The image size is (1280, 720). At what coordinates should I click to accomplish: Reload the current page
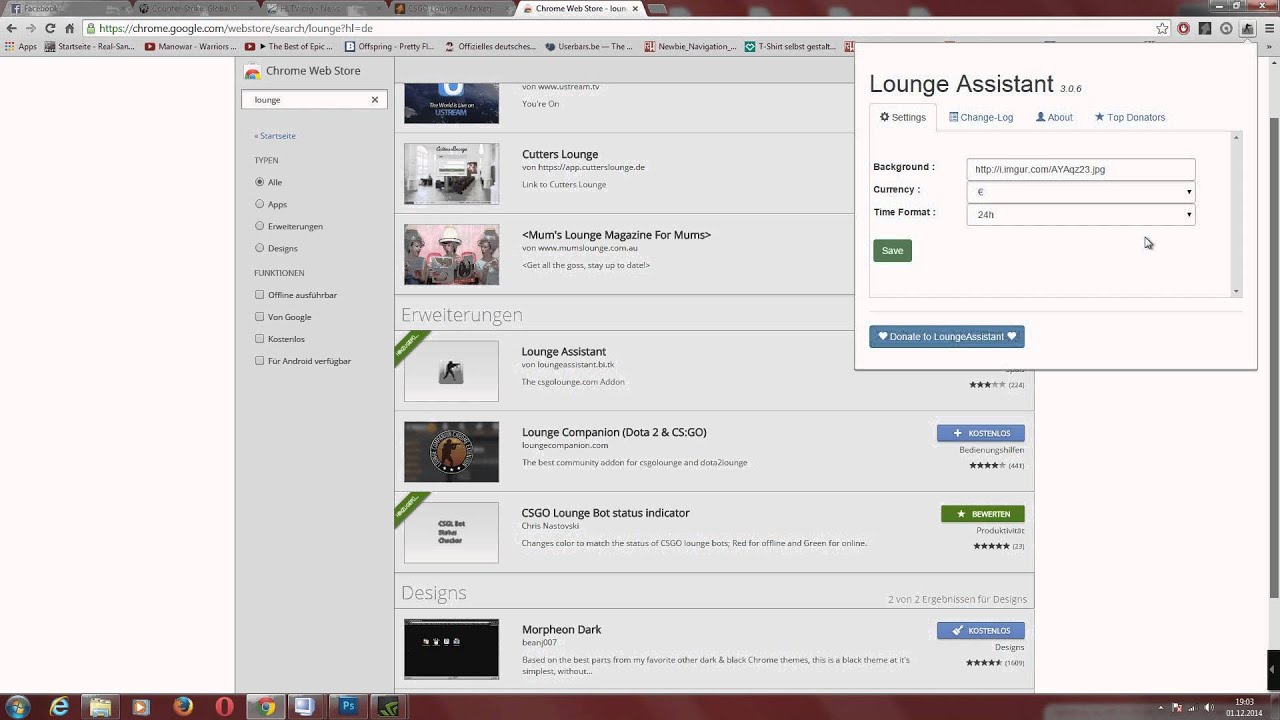click(x=49, y=29)
